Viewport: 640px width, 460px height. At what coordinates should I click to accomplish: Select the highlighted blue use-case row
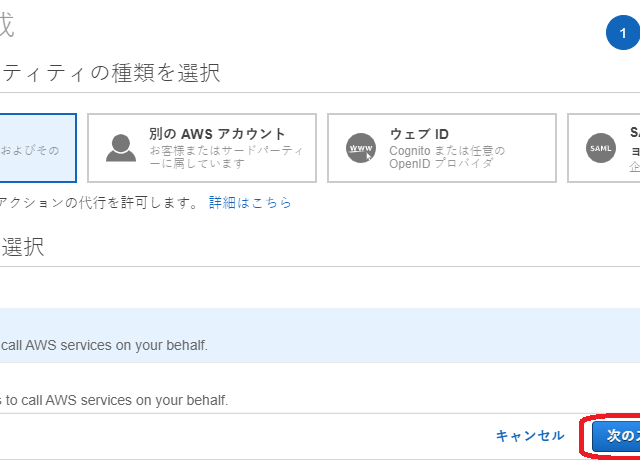[300, 335]
